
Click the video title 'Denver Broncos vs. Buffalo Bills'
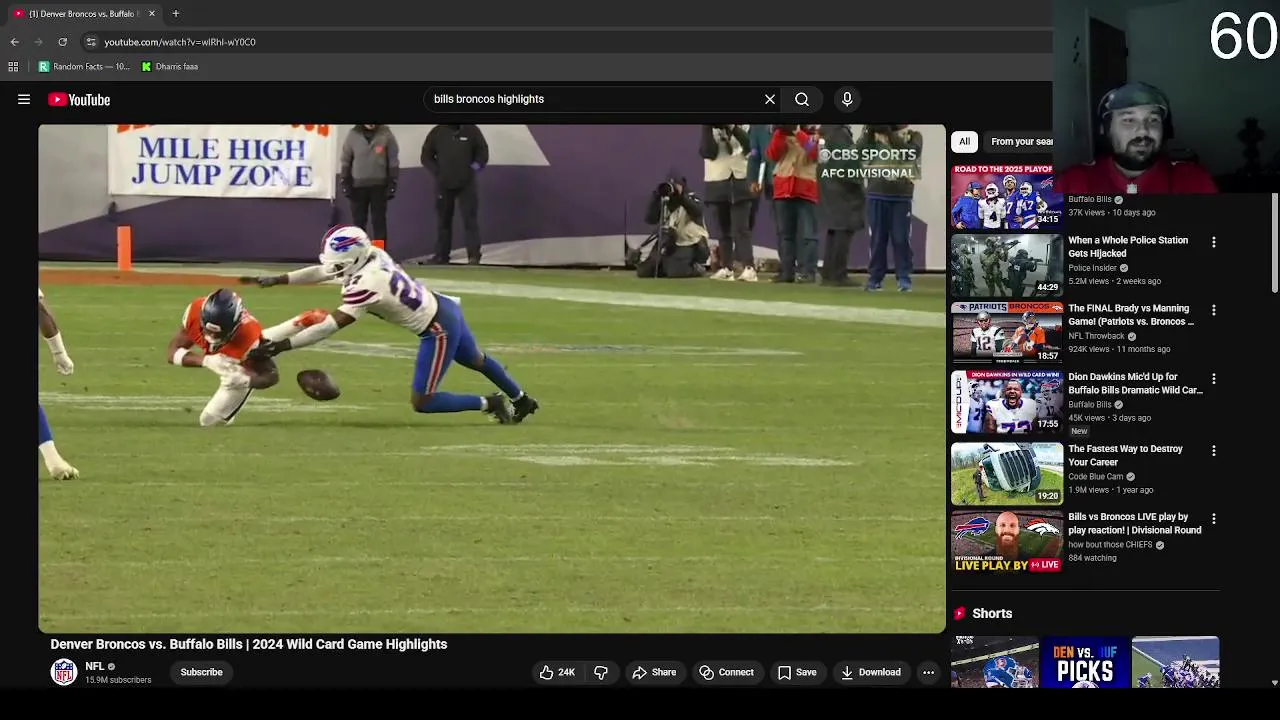pos(249,644)
